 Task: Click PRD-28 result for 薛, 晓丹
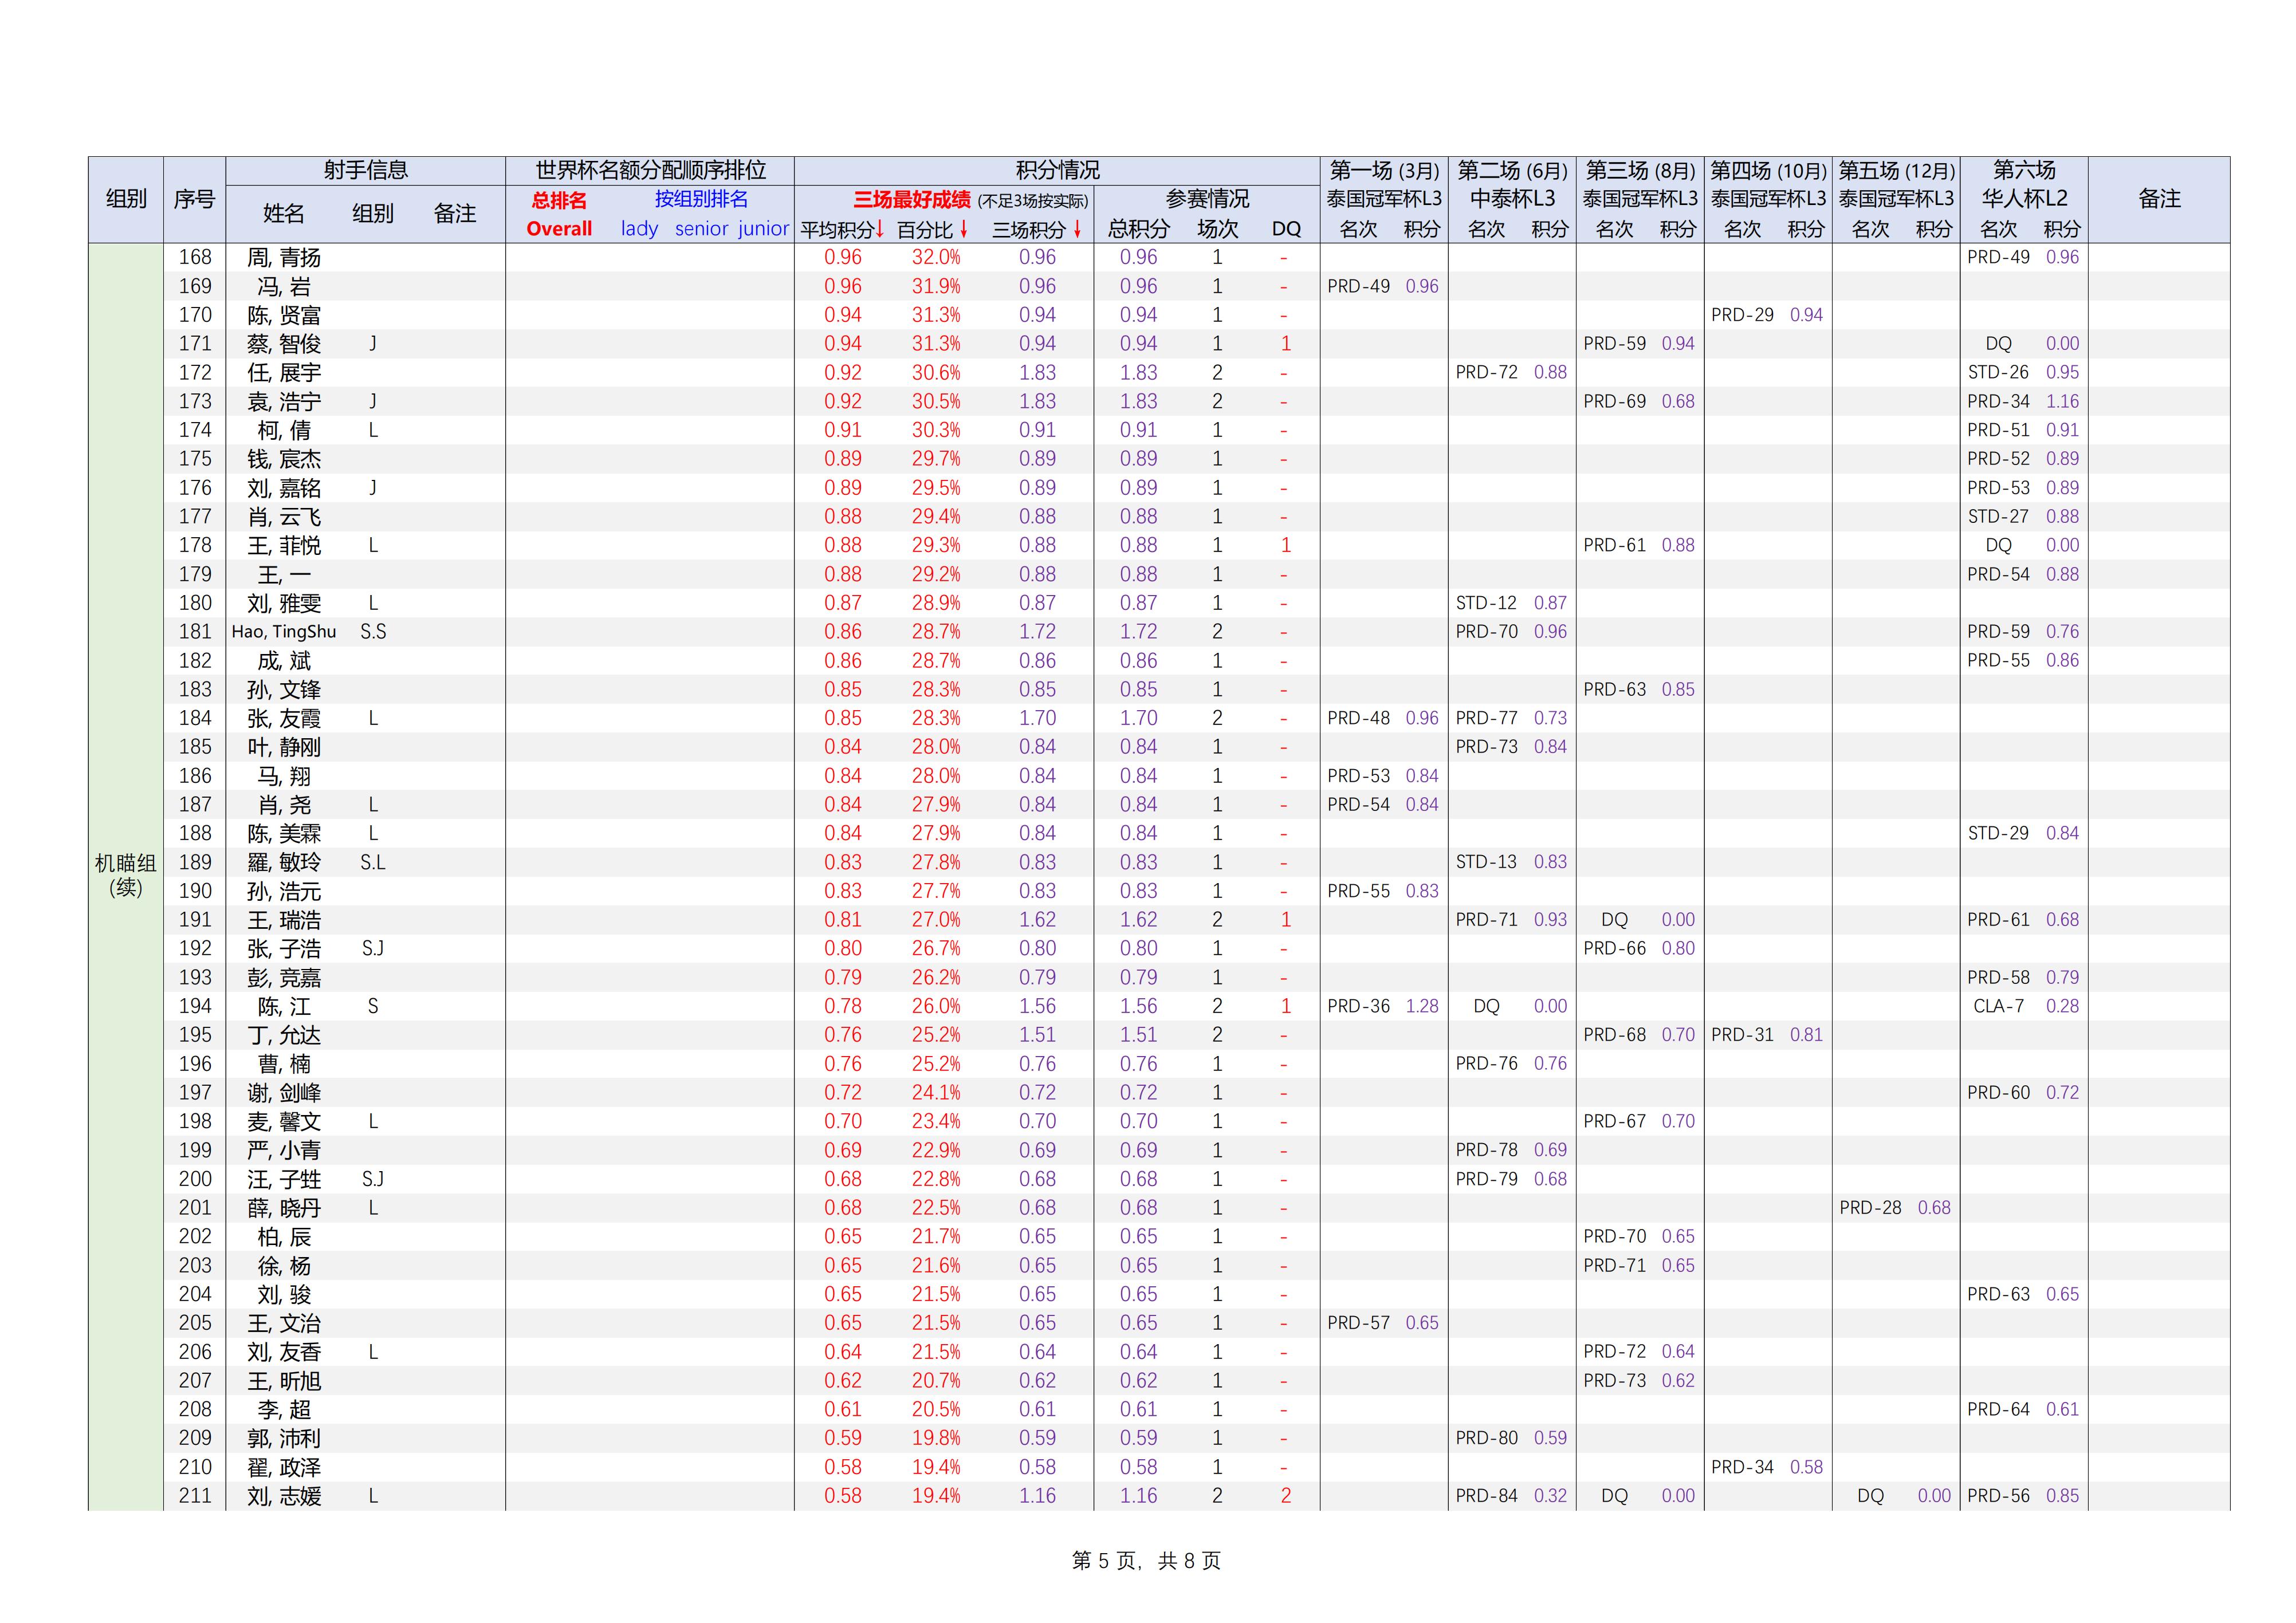coord(1870,1208)
